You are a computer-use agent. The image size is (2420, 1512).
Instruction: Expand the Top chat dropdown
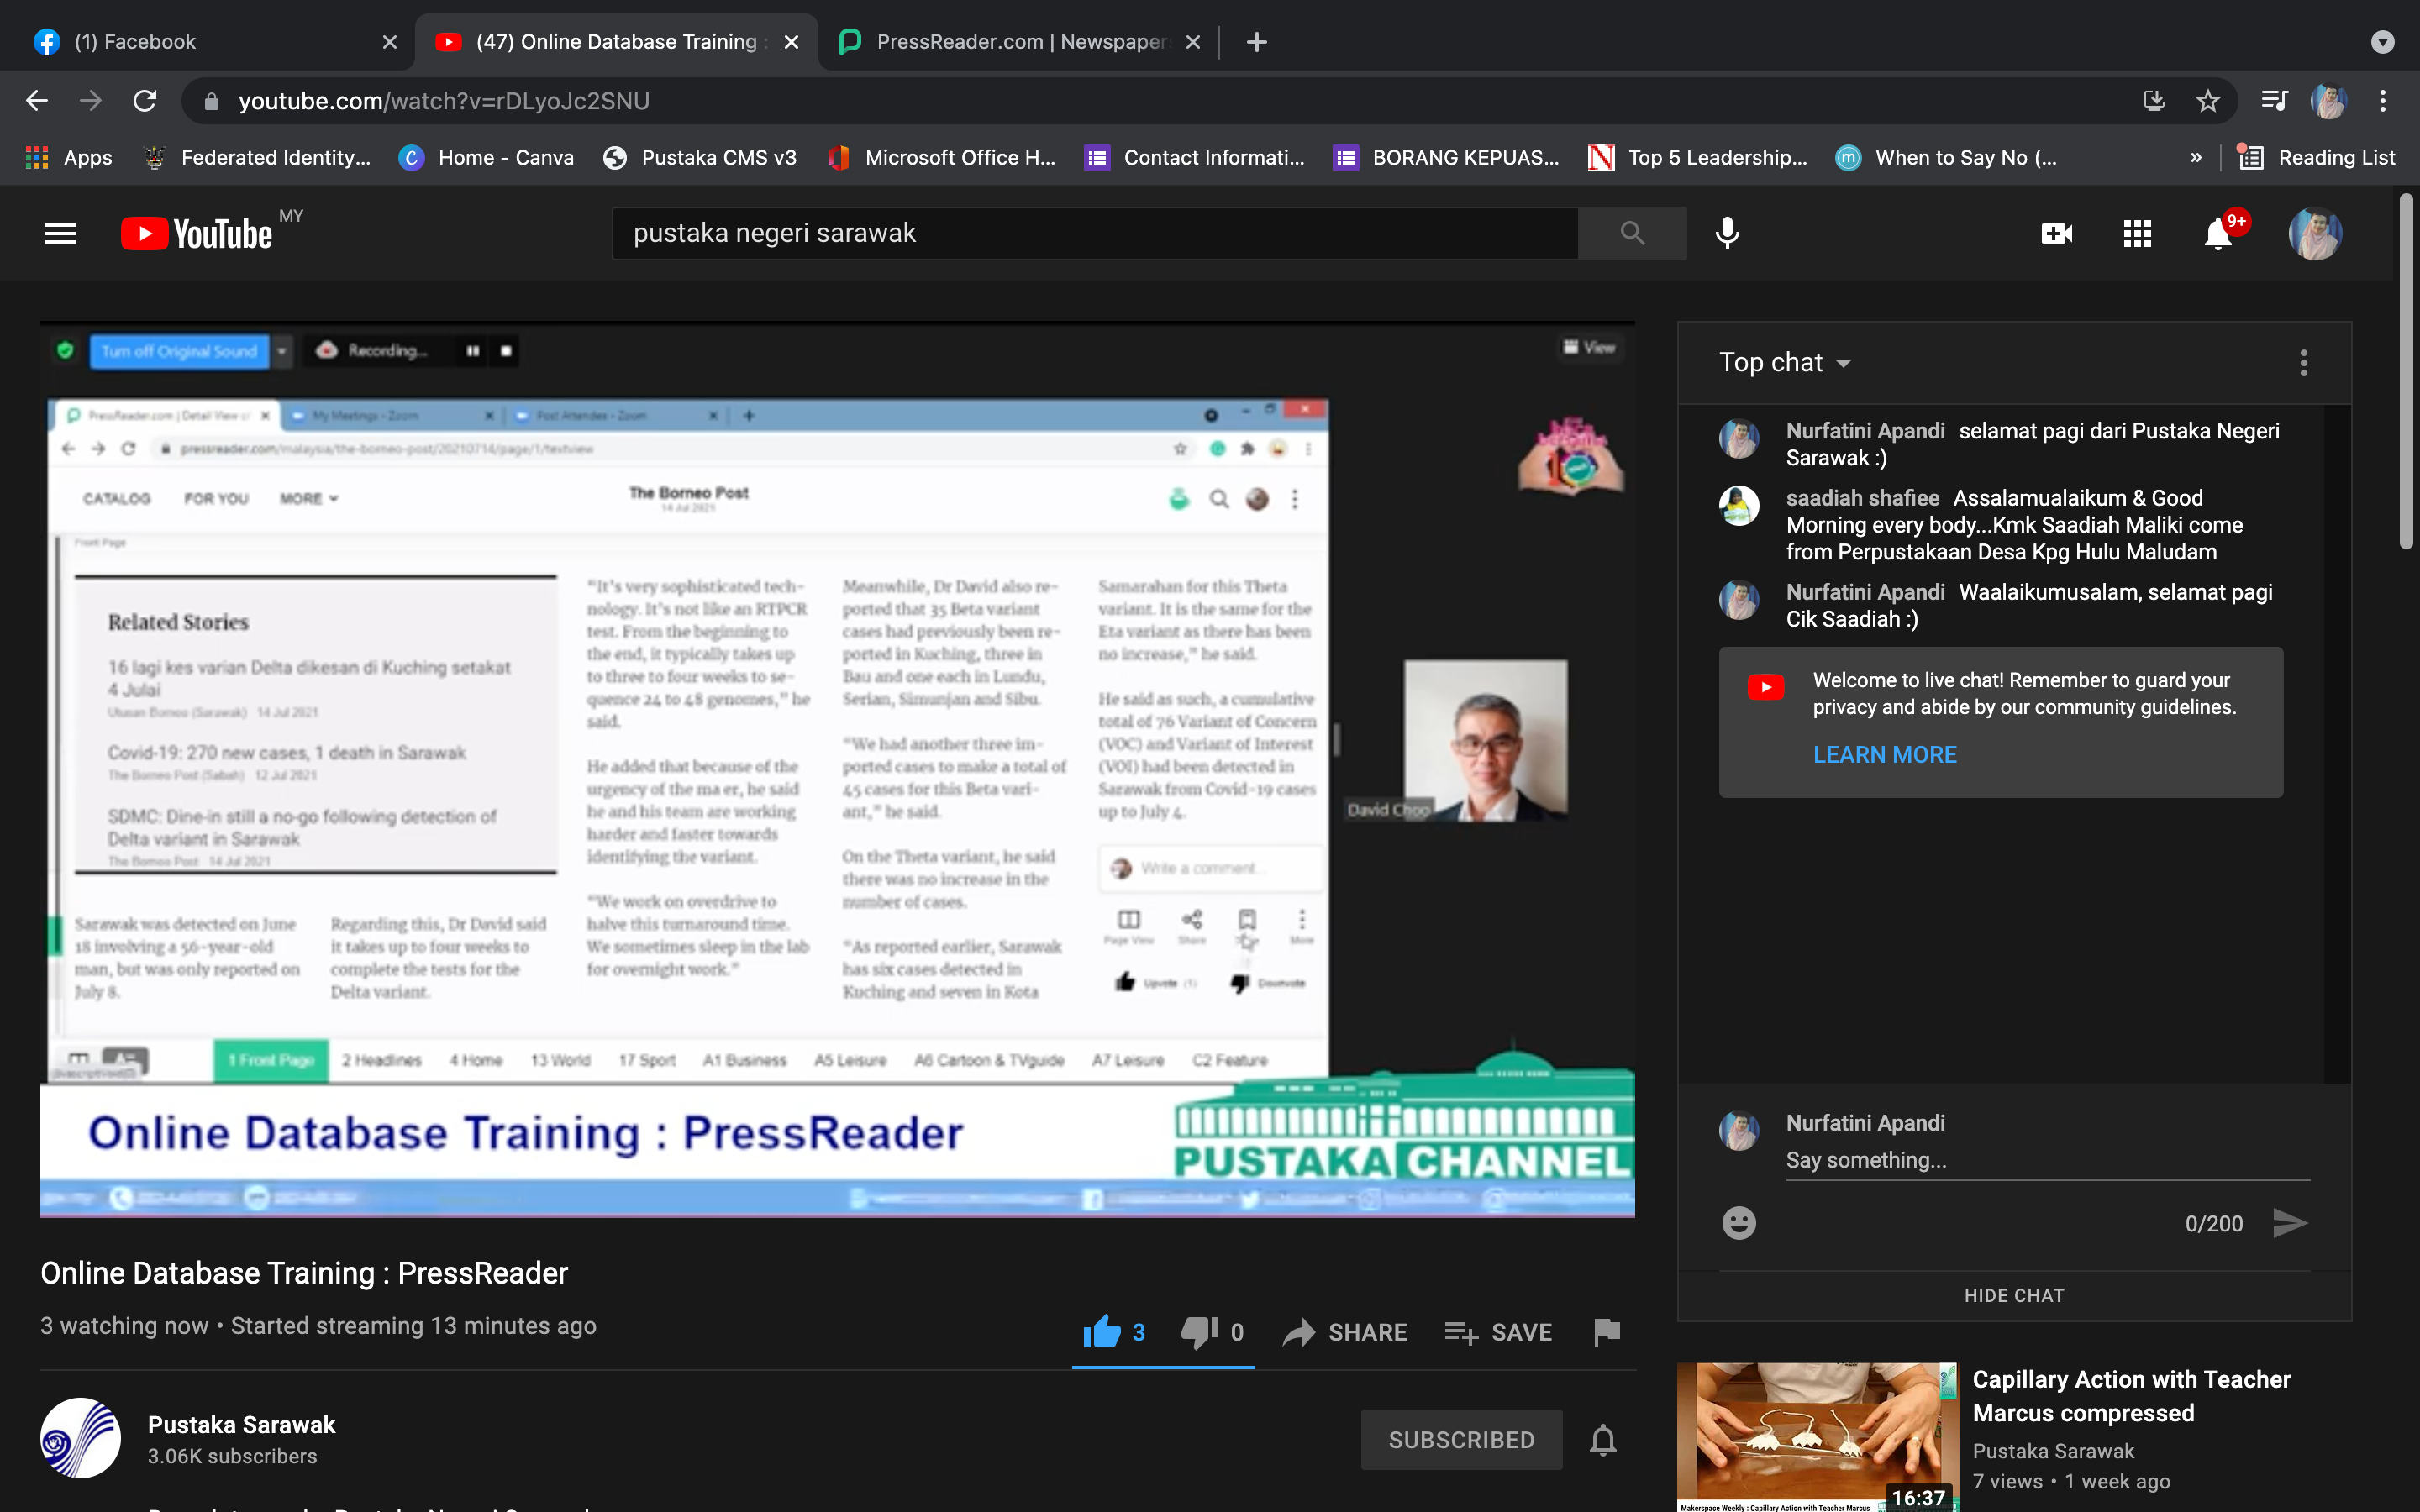coord(1785,362)
